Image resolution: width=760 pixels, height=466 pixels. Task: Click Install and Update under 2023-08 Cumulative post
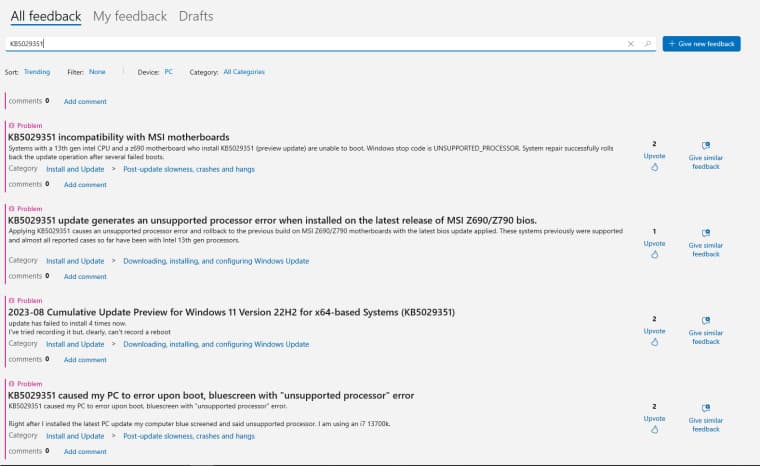pyautogui.click(x=75, y=344)
